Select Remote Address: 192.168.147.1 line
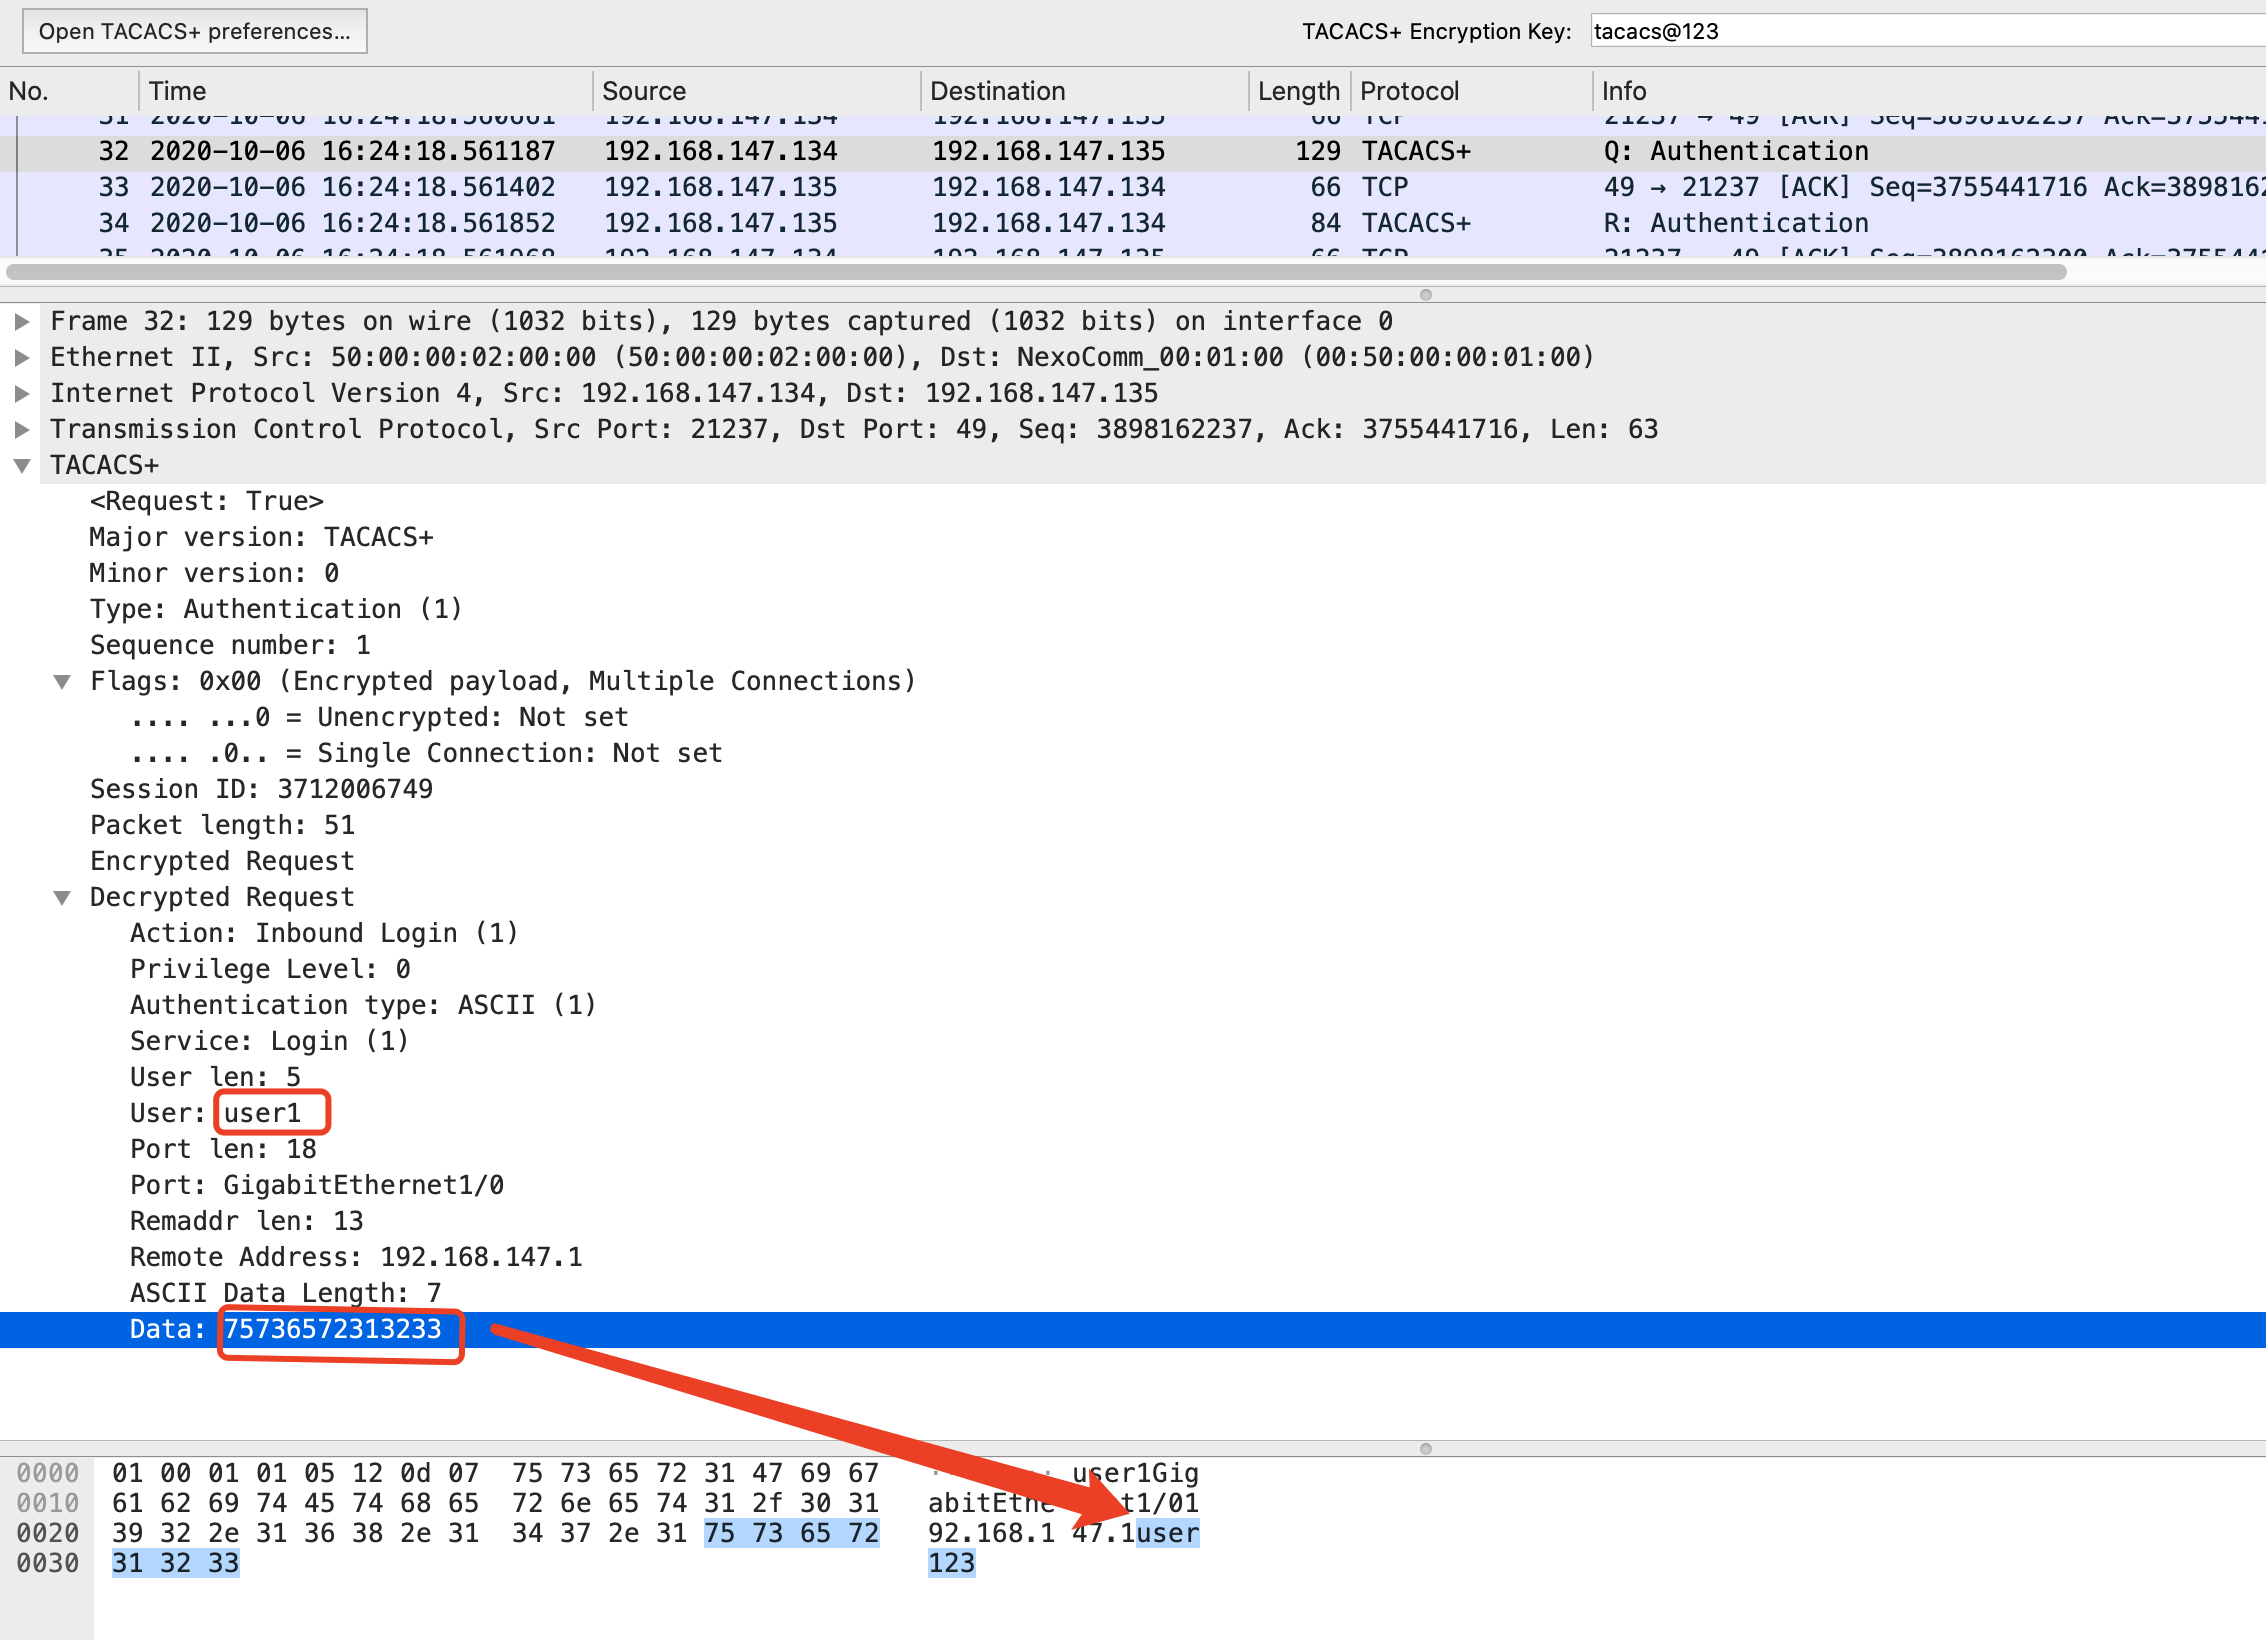The width and height of the screenshot is (2266, 1640). pyautogui.click(x=356, y=1257)
